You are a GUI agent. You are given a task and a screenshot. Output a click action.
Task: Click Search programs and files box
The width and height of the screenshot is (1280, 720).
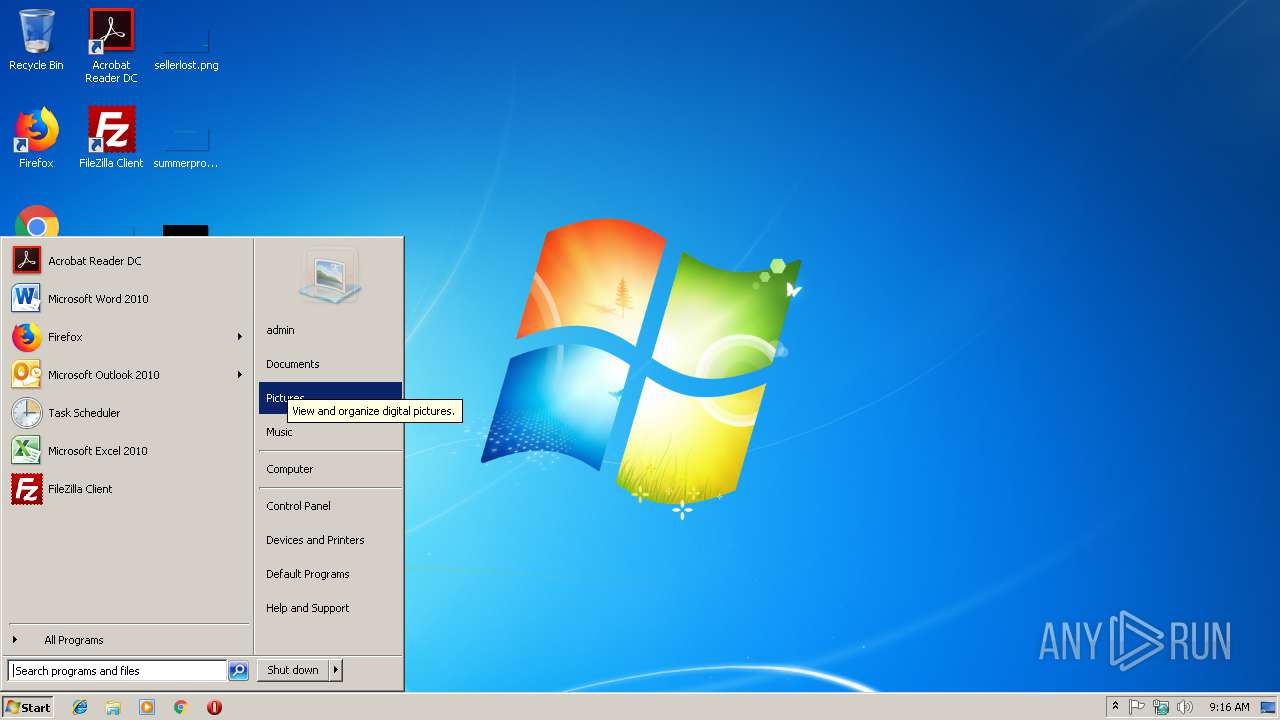pyautogui.click(x=117, y=671)
